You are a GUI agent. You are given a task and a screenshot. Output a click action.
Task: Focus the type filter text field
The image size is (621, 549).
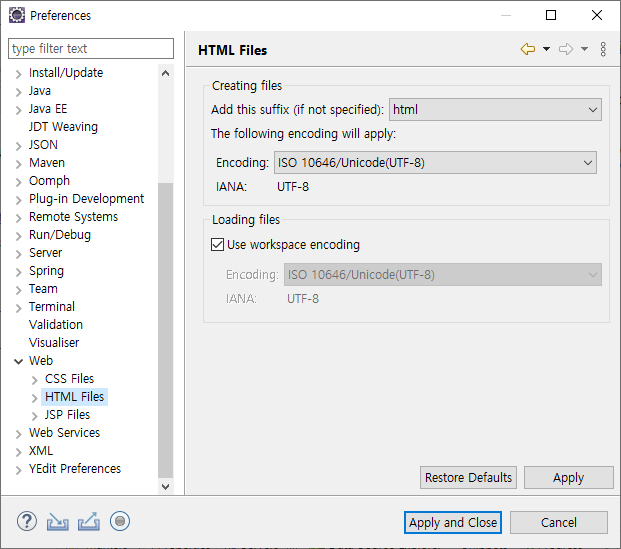click(91, 48)
